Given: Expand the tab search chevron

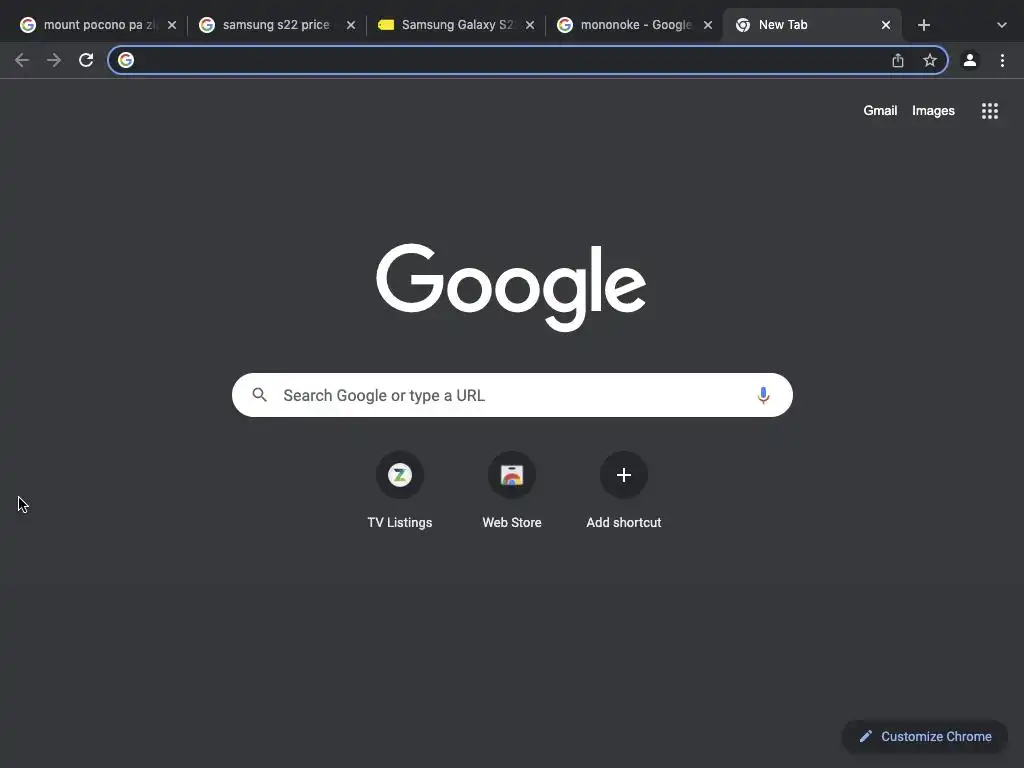Looking at the screenshot, I should (x=1002, y=25).
